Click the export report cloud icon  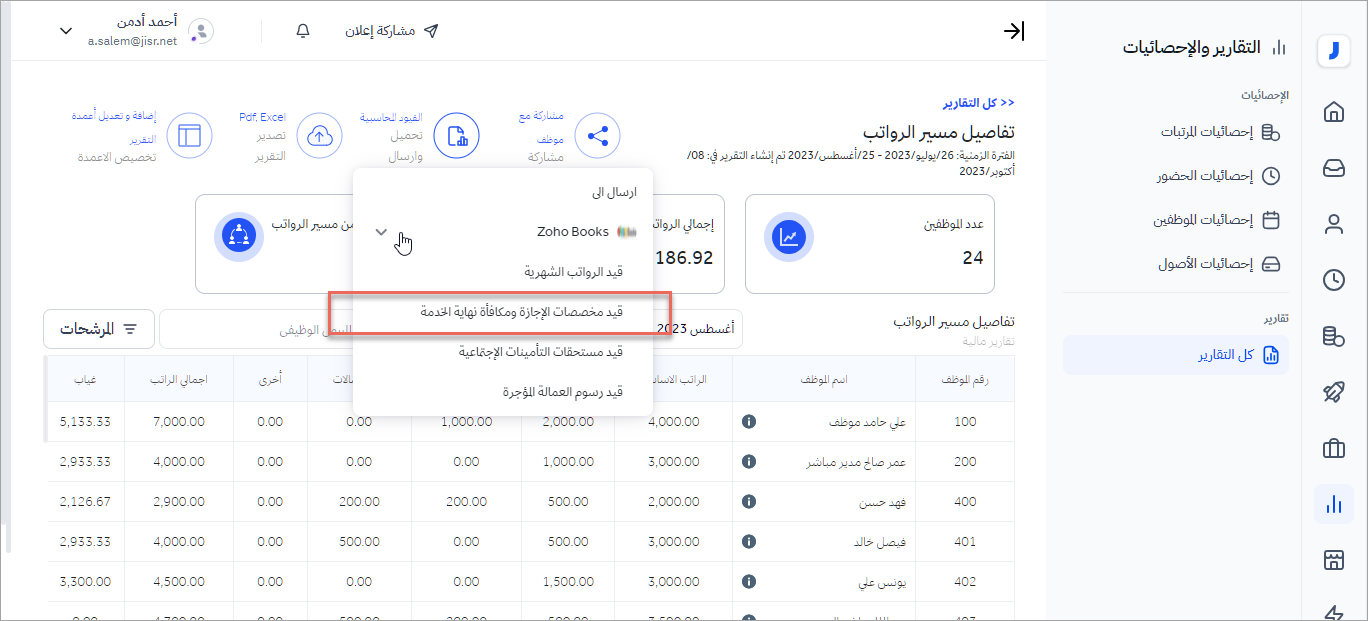pyautogui.click(x=321, y=136)
